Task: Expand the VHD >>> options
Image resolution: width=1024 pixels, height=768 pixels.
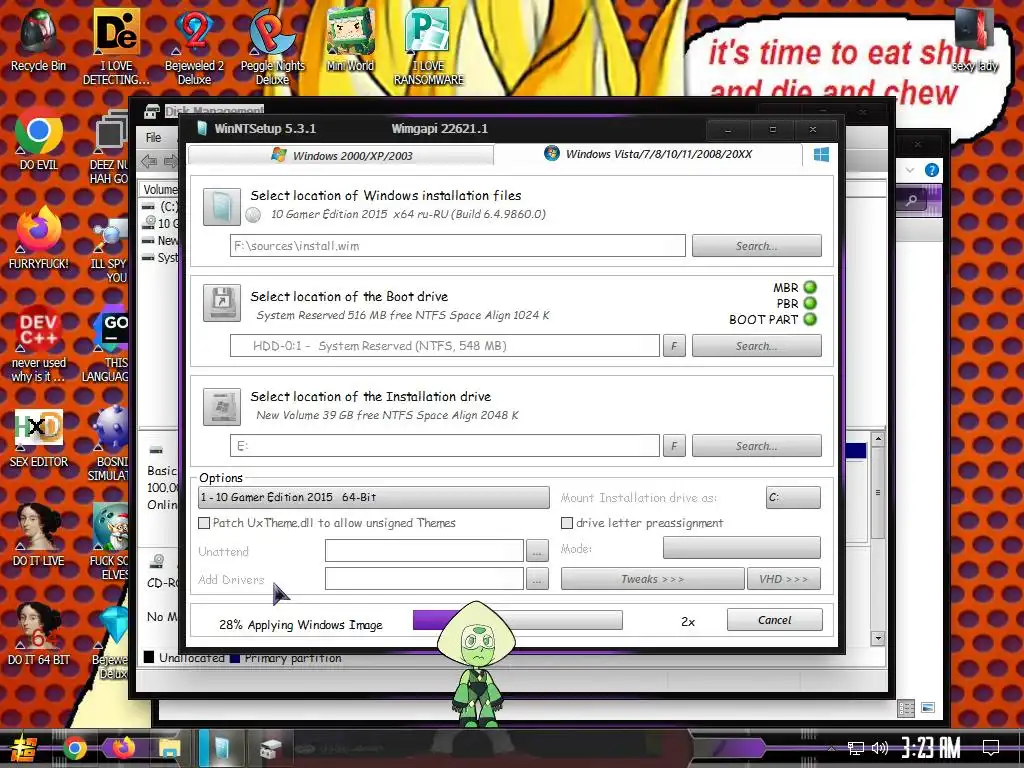Action: [x=784, y=579]
